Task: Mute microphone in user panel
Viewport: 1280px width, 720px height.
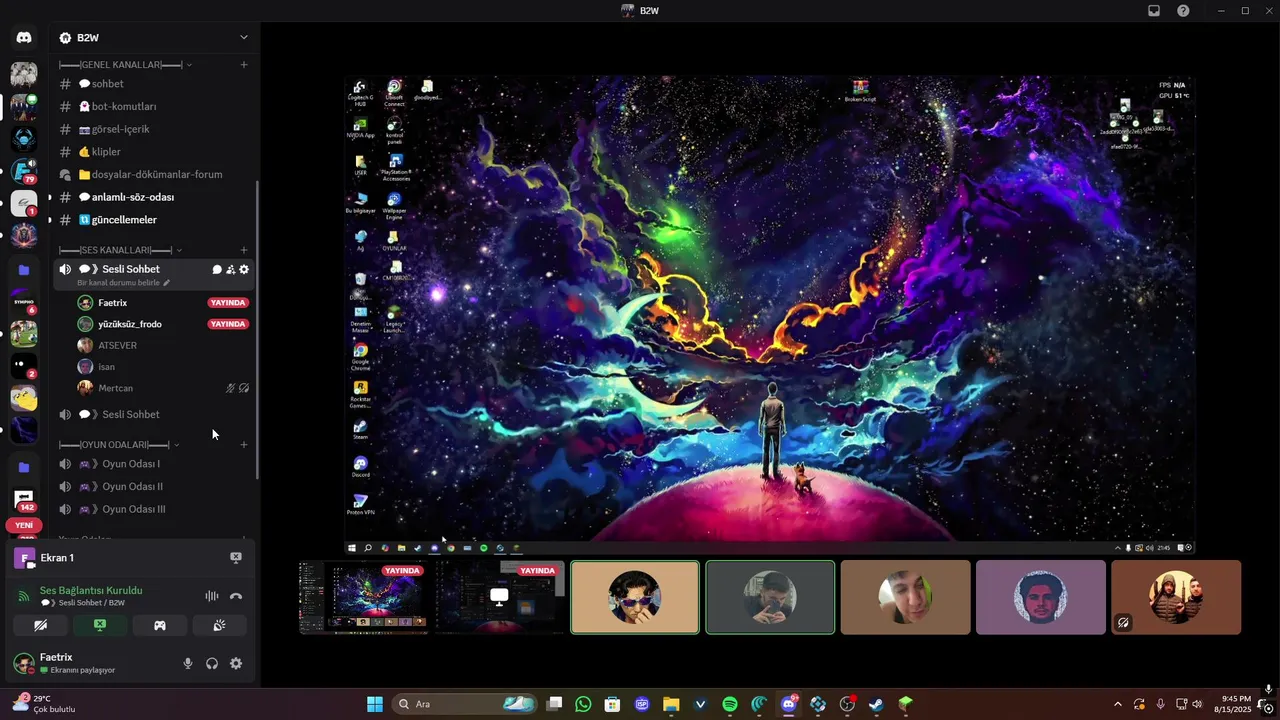Action: (x=187, y=663)
